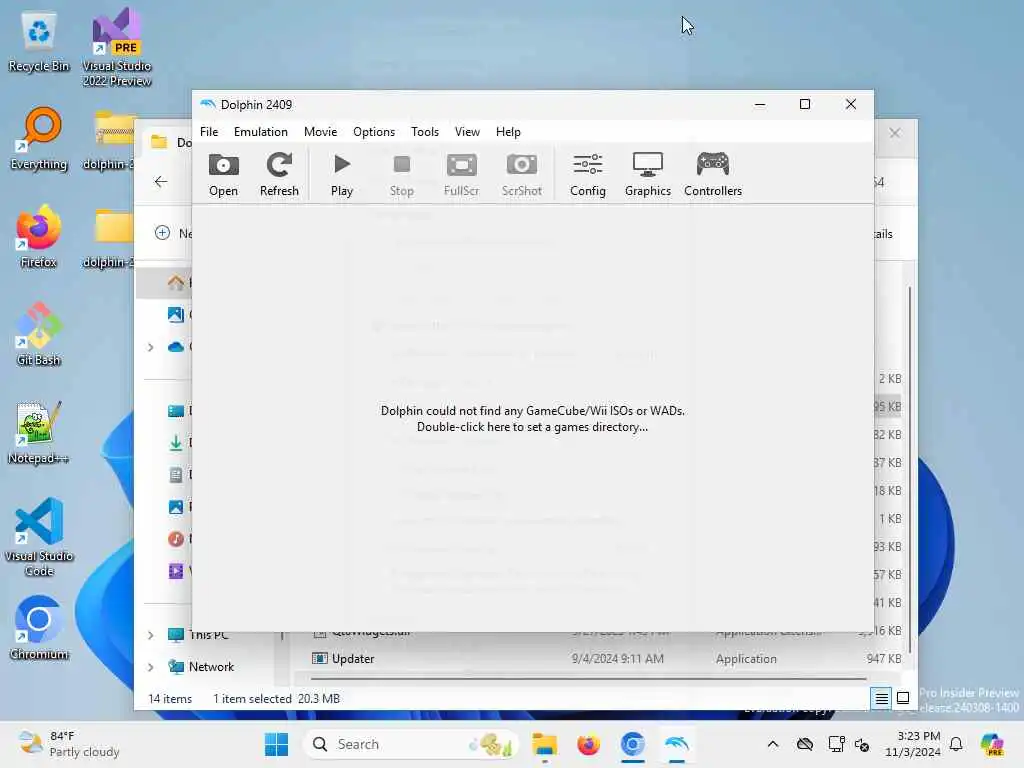The width and height of the screenshot is (1024, 768).
Task: Expand the OneDrive cloud tree node
Action: pyautogui.click(x=151, y=347)
